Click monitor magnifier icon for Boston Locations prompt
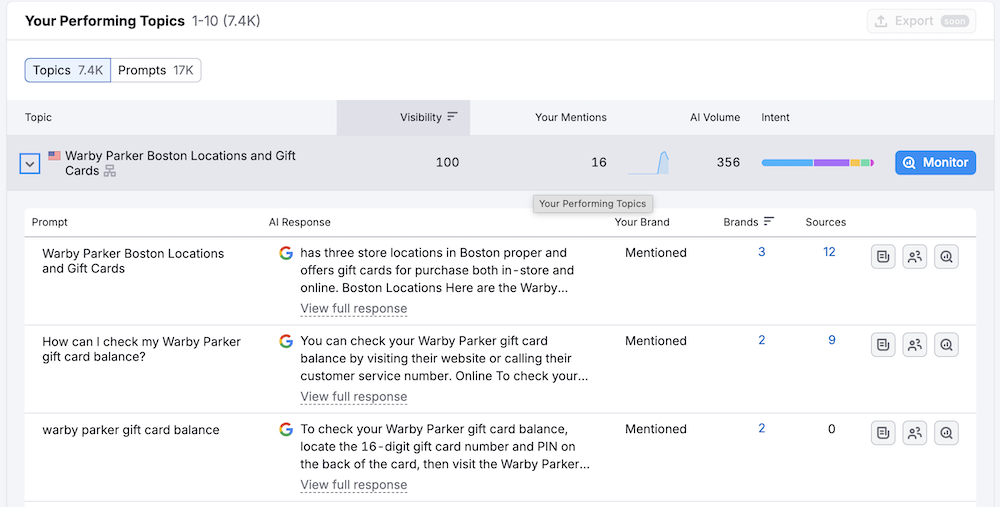The width and height of the screenshot is (1000, 507). pos(946,256)
